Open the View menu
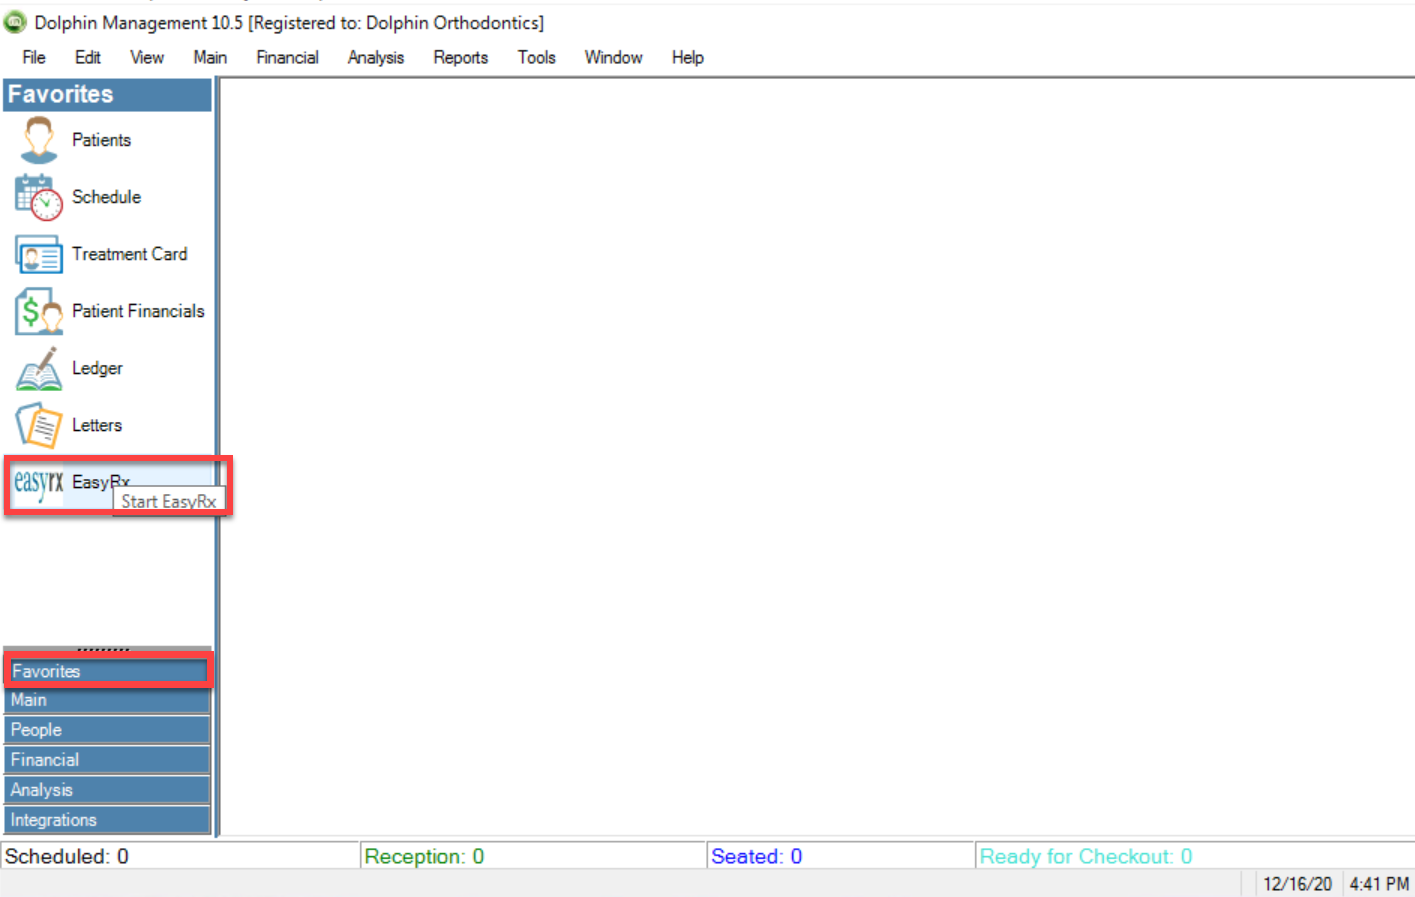 pos(147,58)
